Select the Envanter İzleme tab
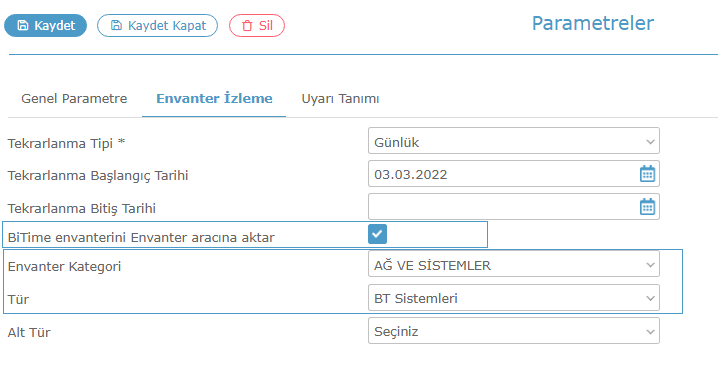Viewport: 718px width, 372px height. click(214, 99)
